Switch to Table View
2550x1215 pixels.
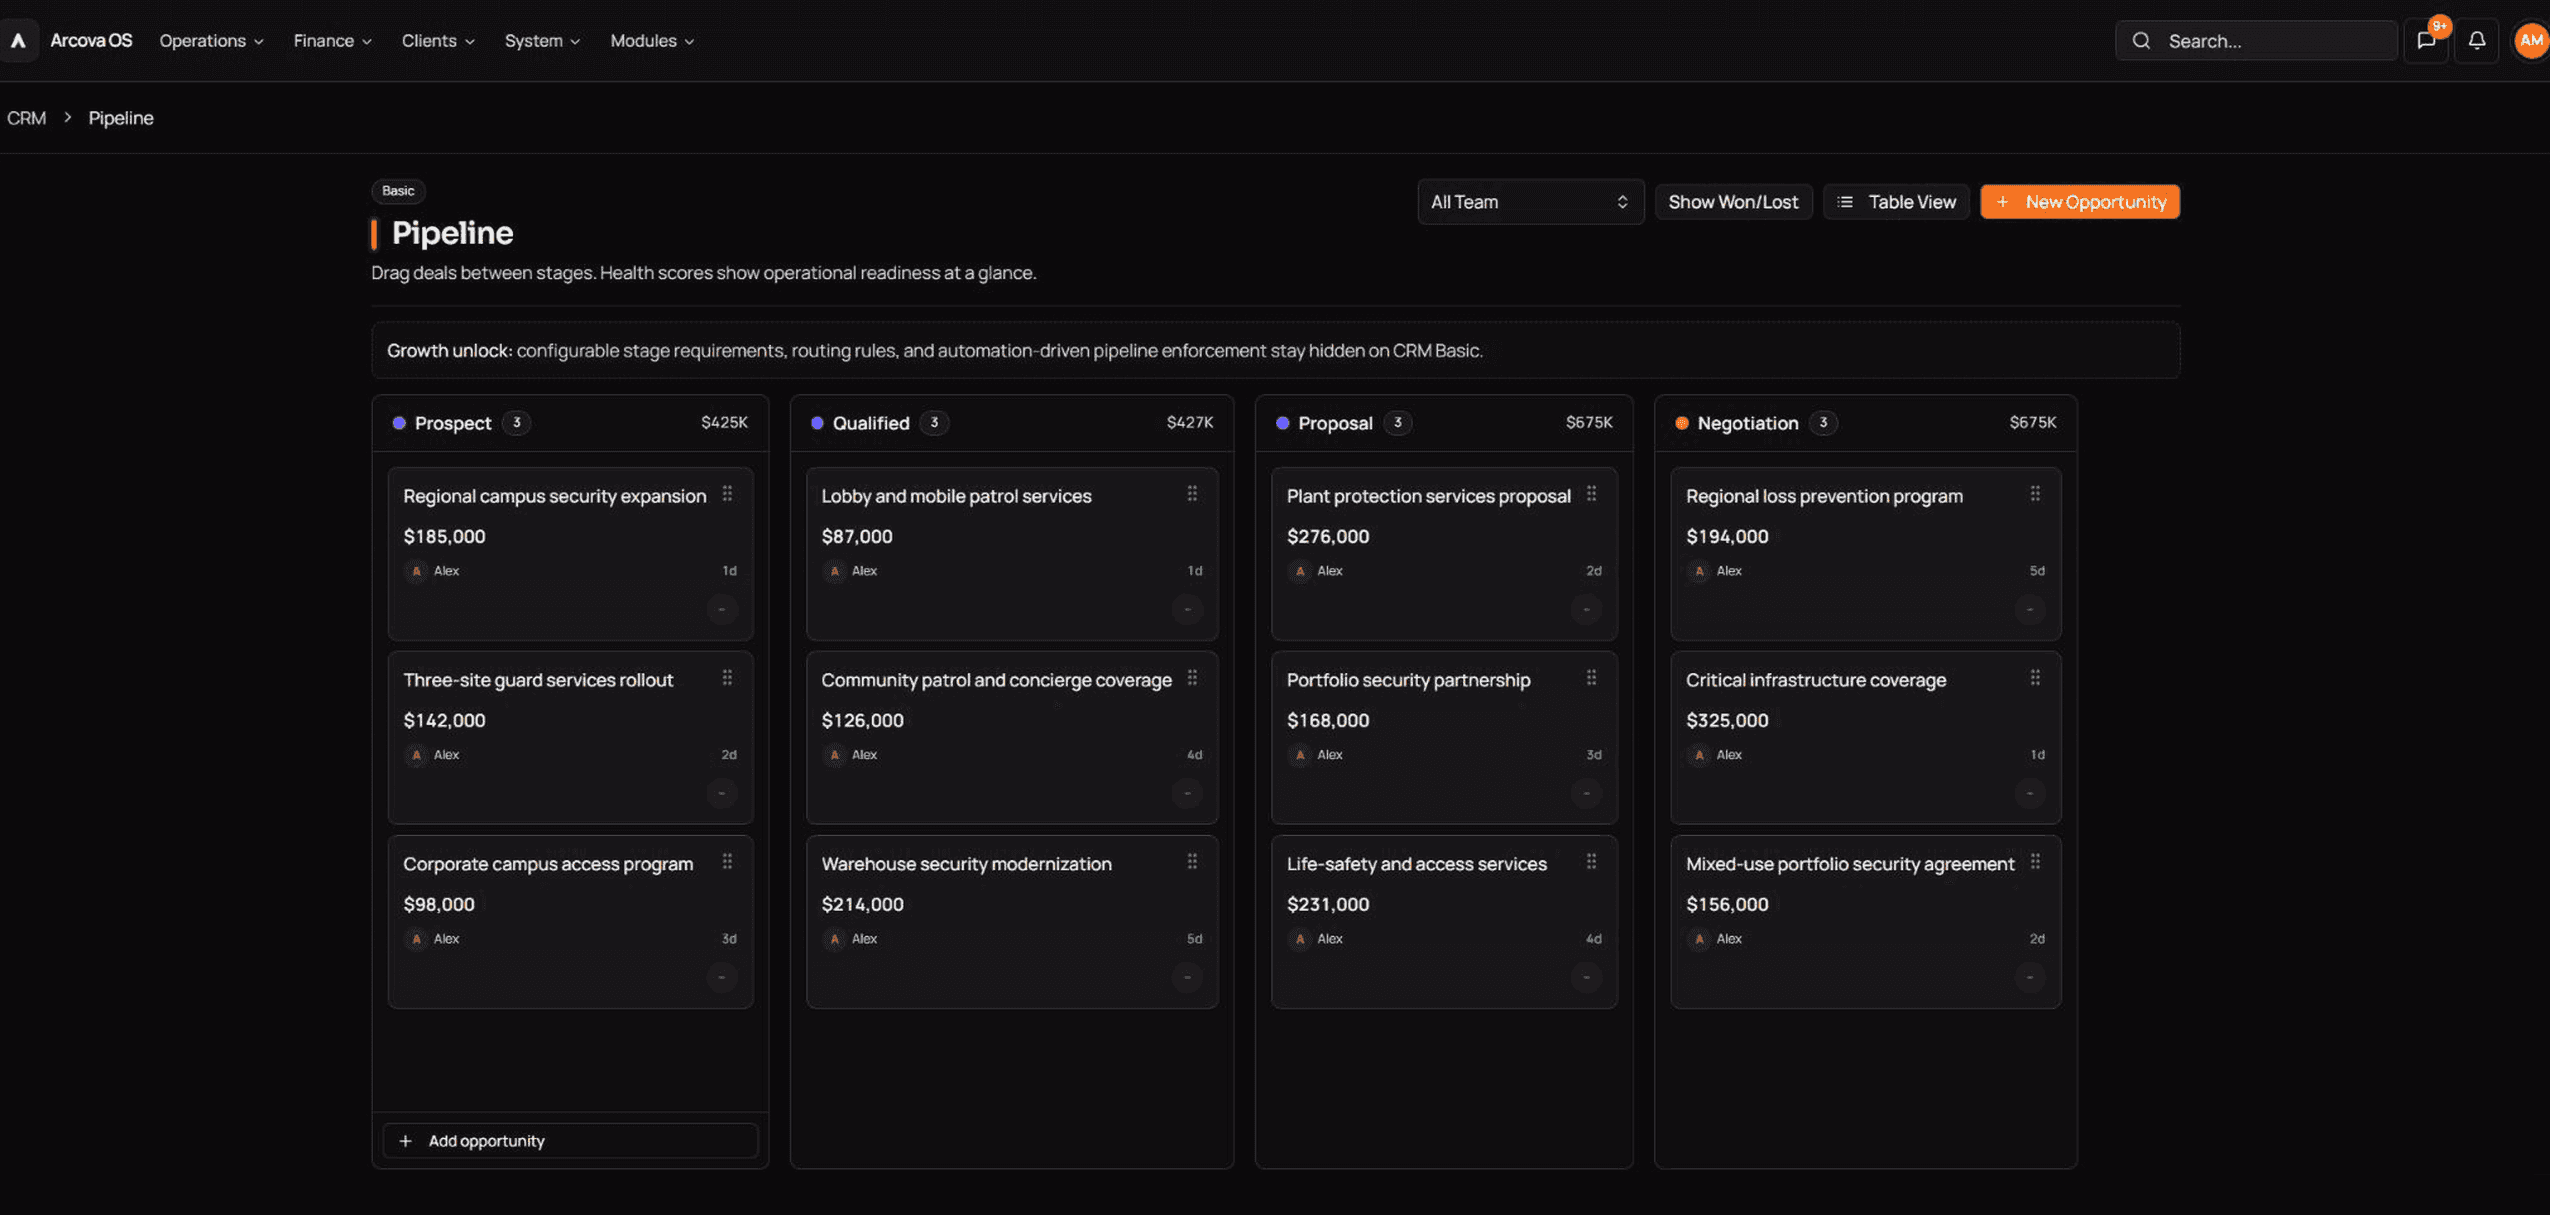(x=1896, y=202)
